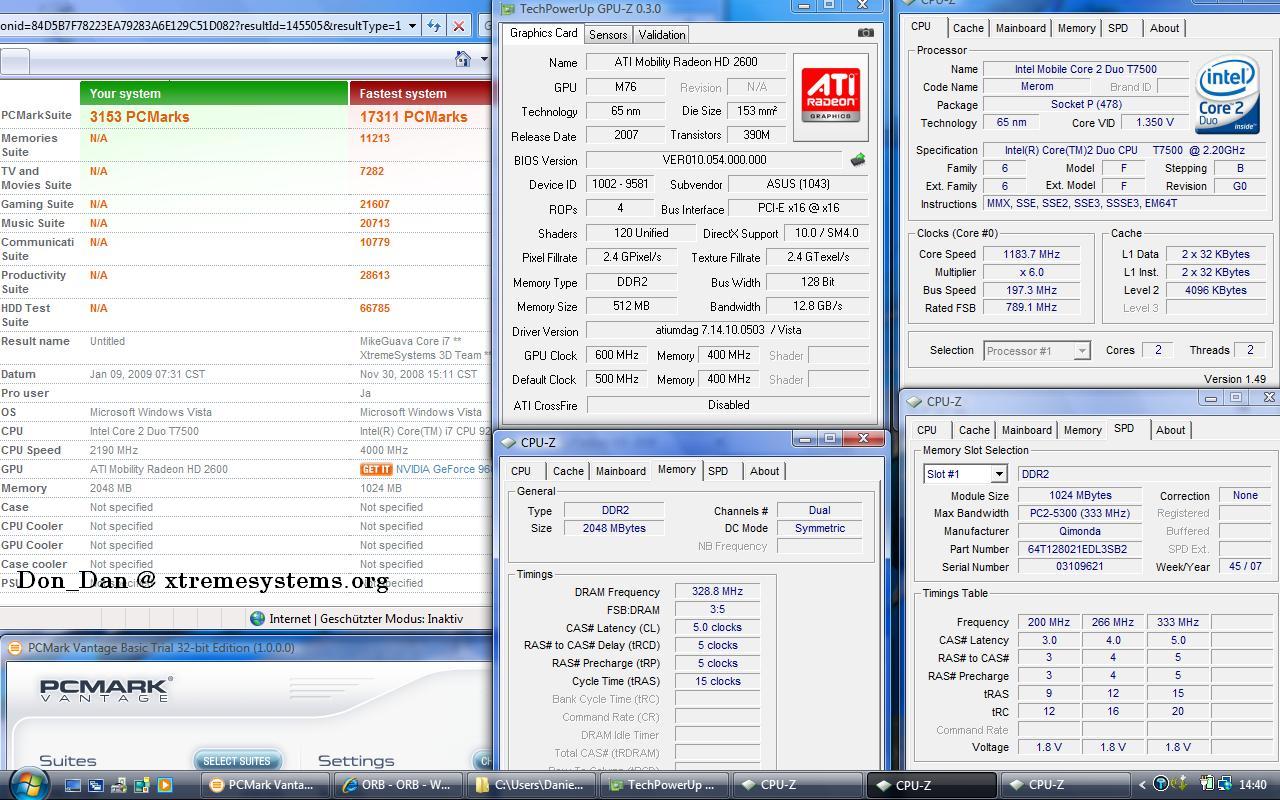Image resolution: width=1280 pixels, height=800 pixels.
Task: Open SPD tab in the CPU-Z Memory window
Action: pos(718,471)
